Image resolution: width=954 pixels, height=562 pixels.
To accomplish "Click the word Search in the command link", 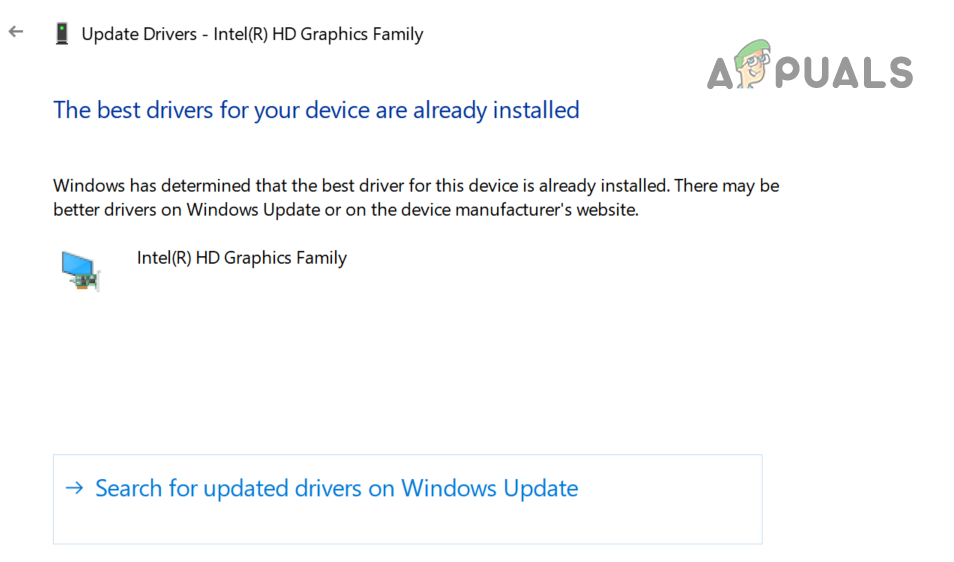I will coord(128,488).
